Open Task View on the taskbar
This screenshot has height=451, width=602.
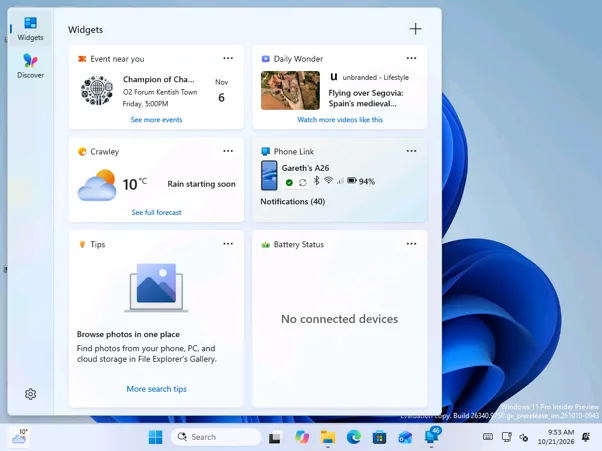pyautogui.click(x=275, y=437)
